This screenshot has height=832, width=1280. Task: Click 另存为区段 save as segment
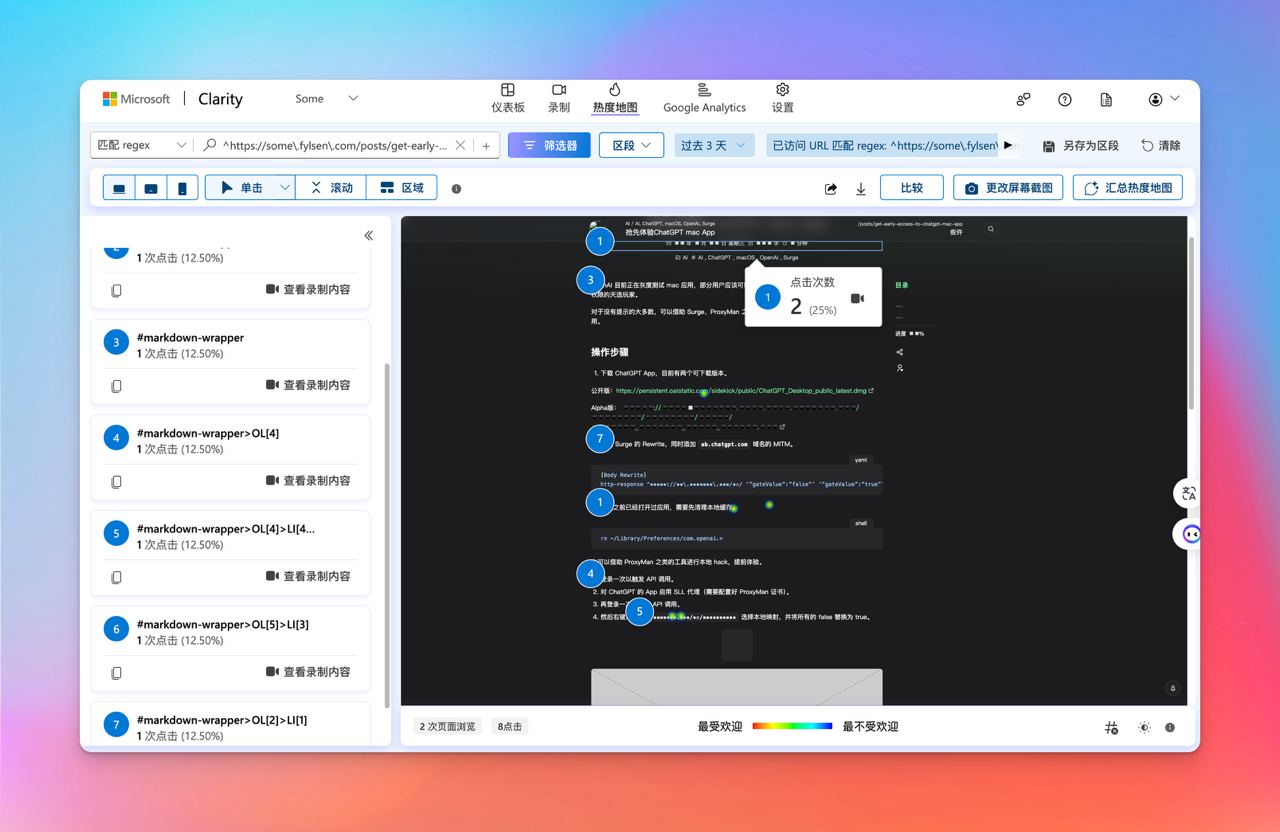coord(1080,145)
